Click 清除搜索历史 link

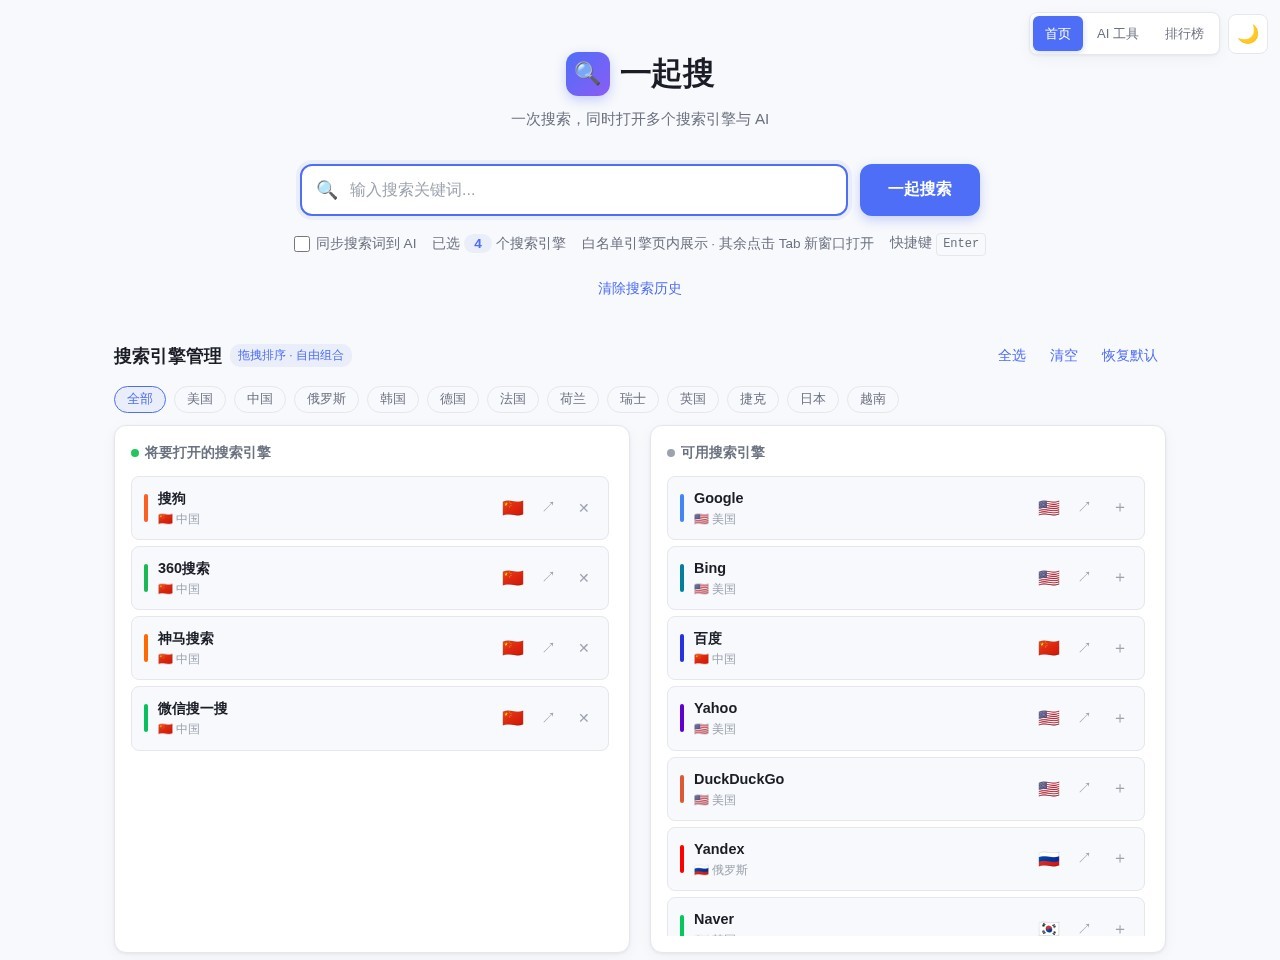[640, 288]
